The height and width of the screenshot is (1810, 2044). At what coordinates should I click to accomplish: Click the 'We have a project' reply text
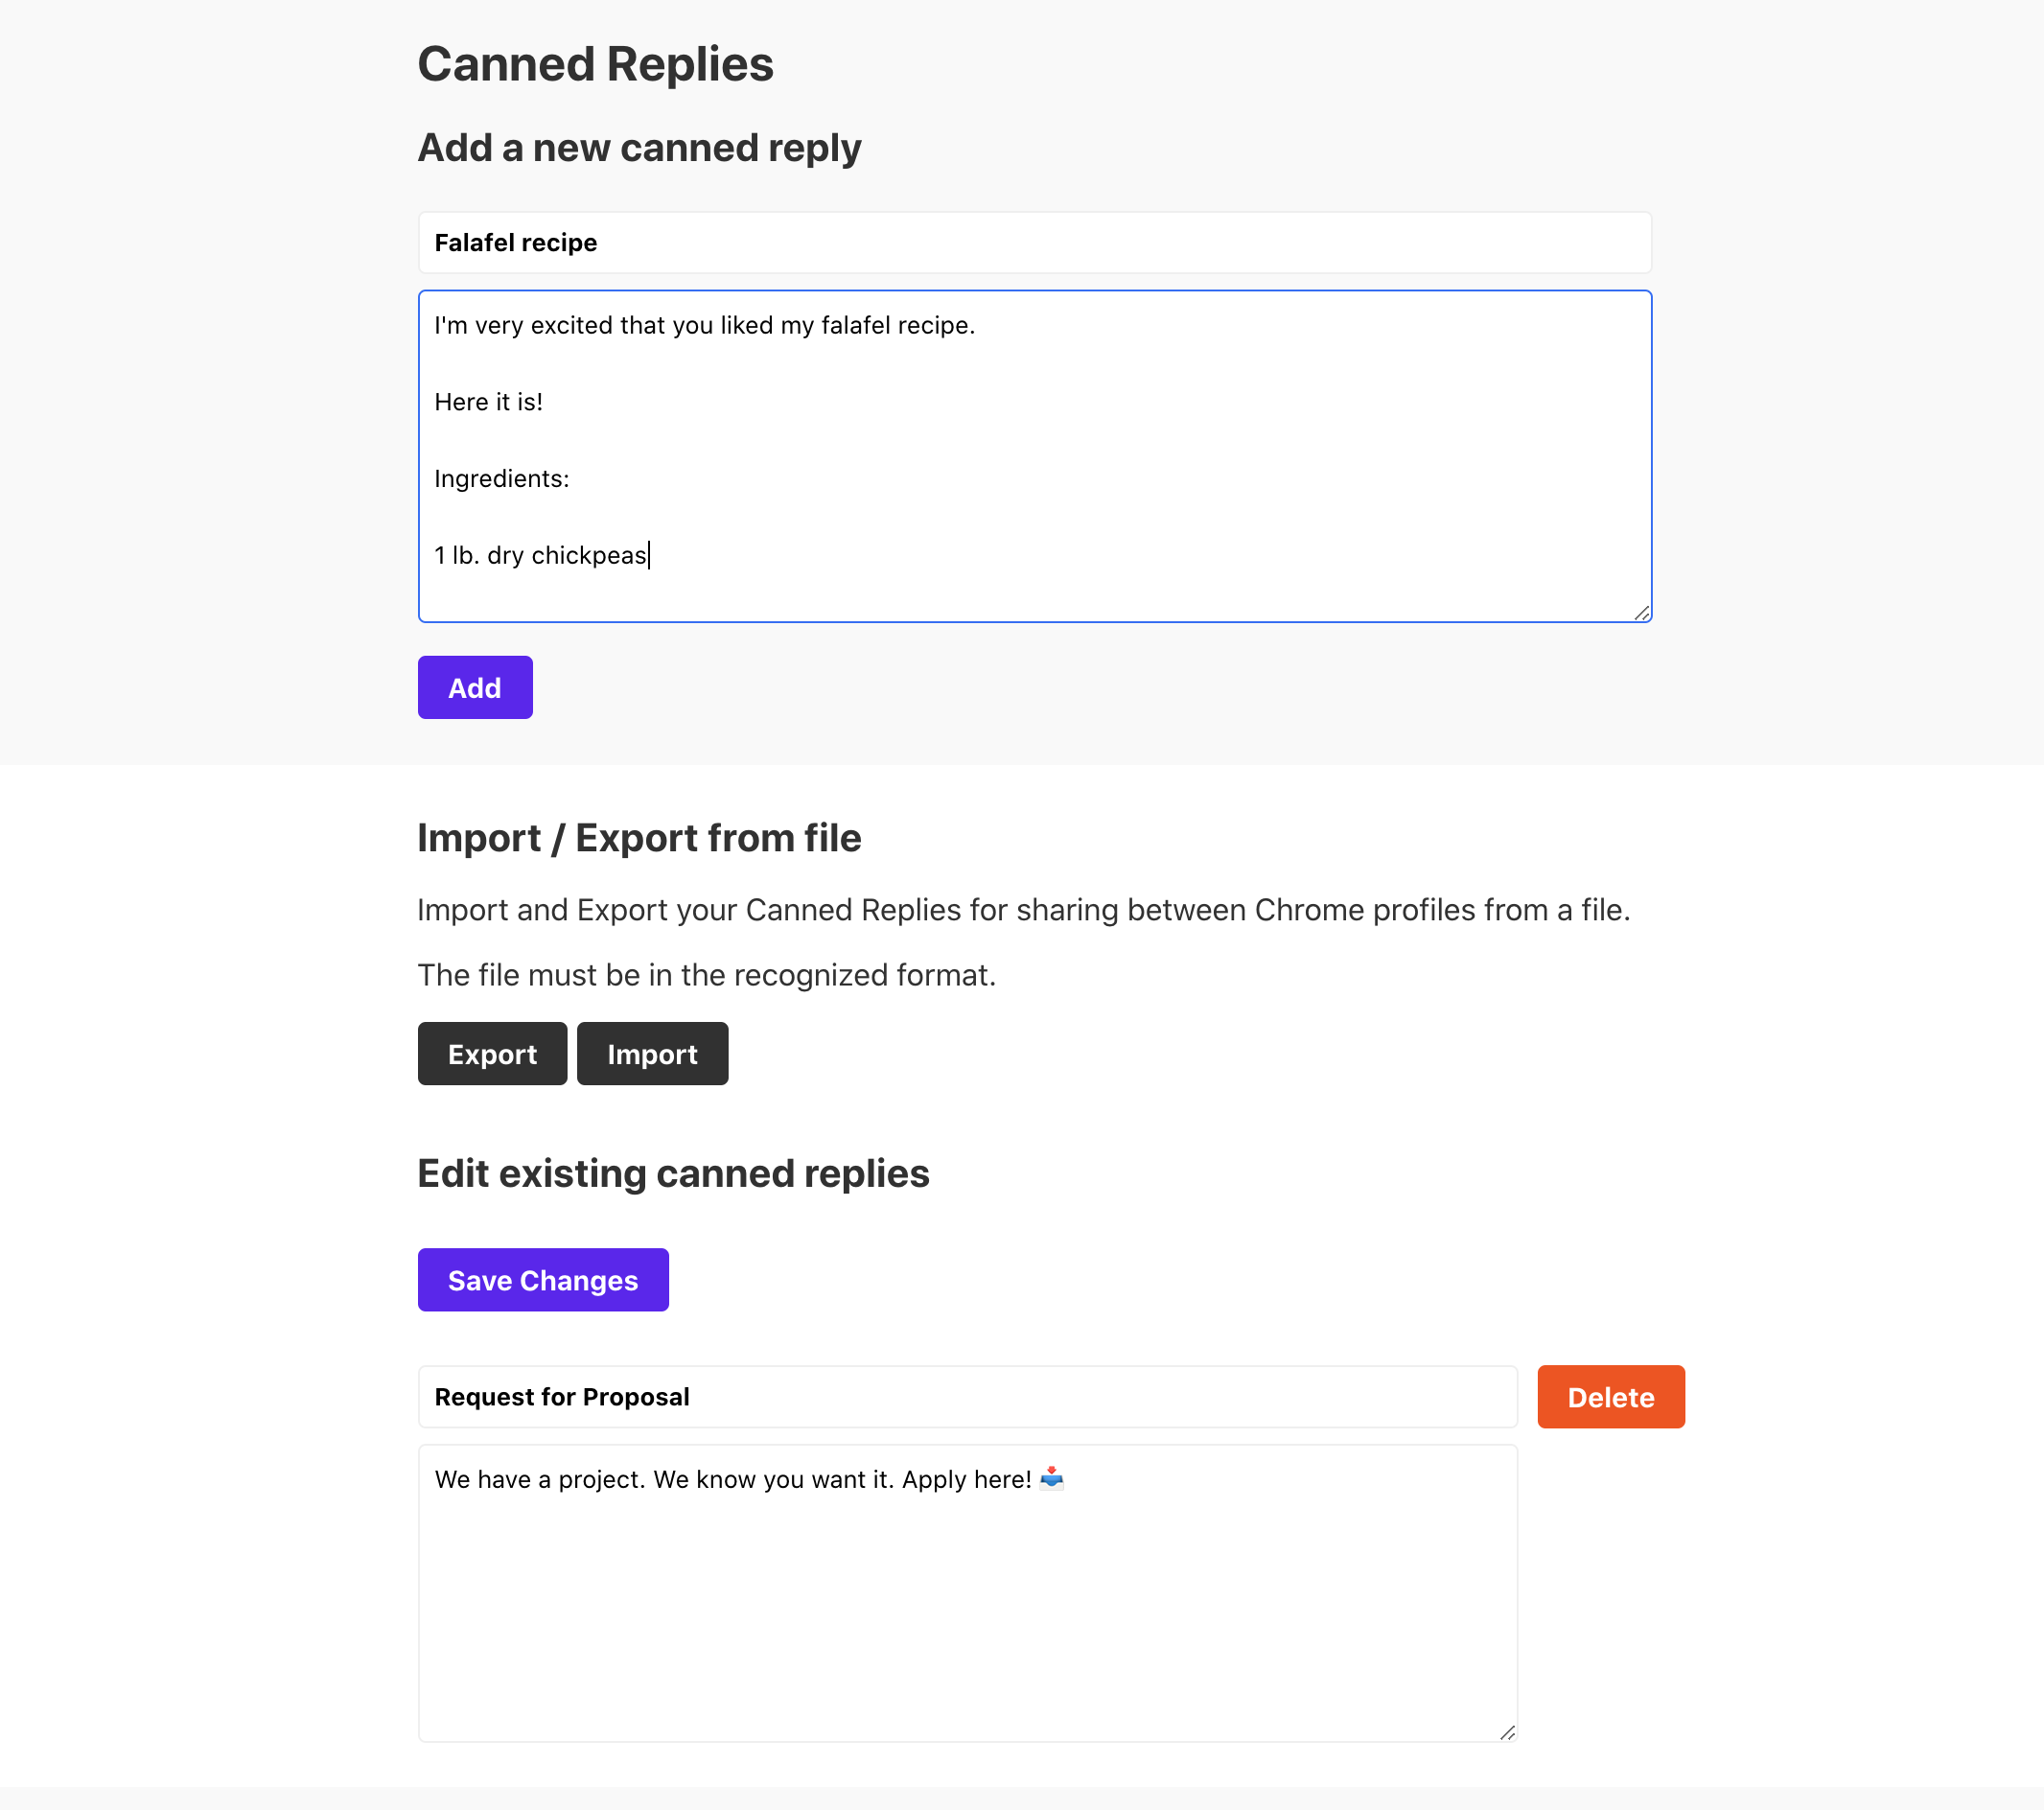point(732,1480)
